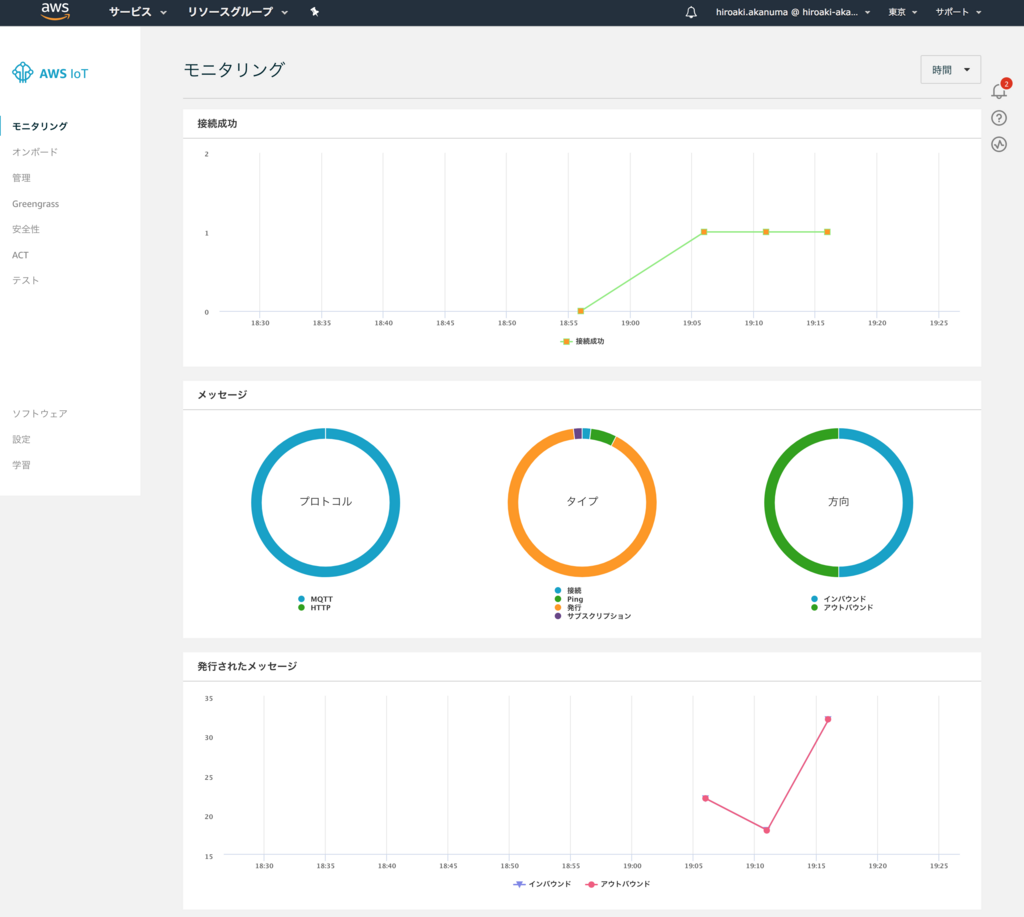Open the サポート dropdown

click(x=958, y=12)
